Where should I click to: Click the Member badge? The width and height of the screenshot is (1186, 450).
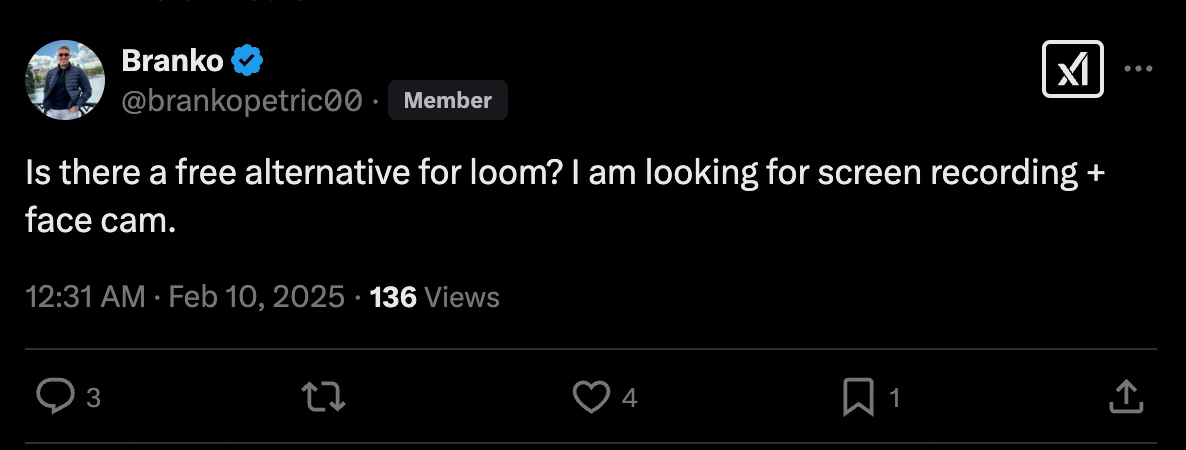click(447, 101)
